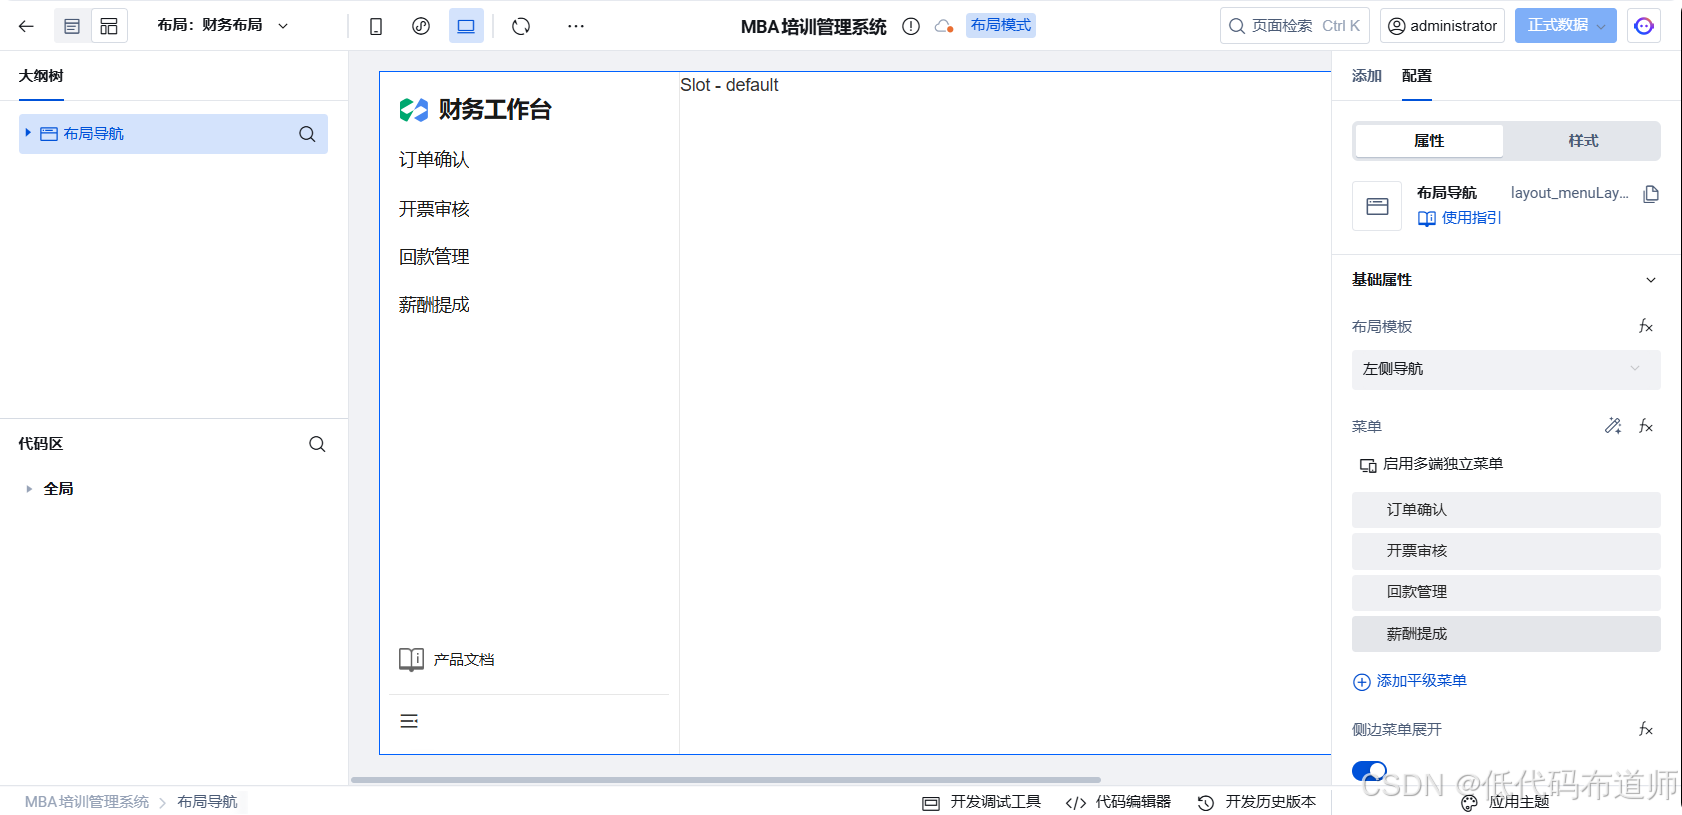
Task: Switch preview to mobile device icon
Action: (376, 26)
